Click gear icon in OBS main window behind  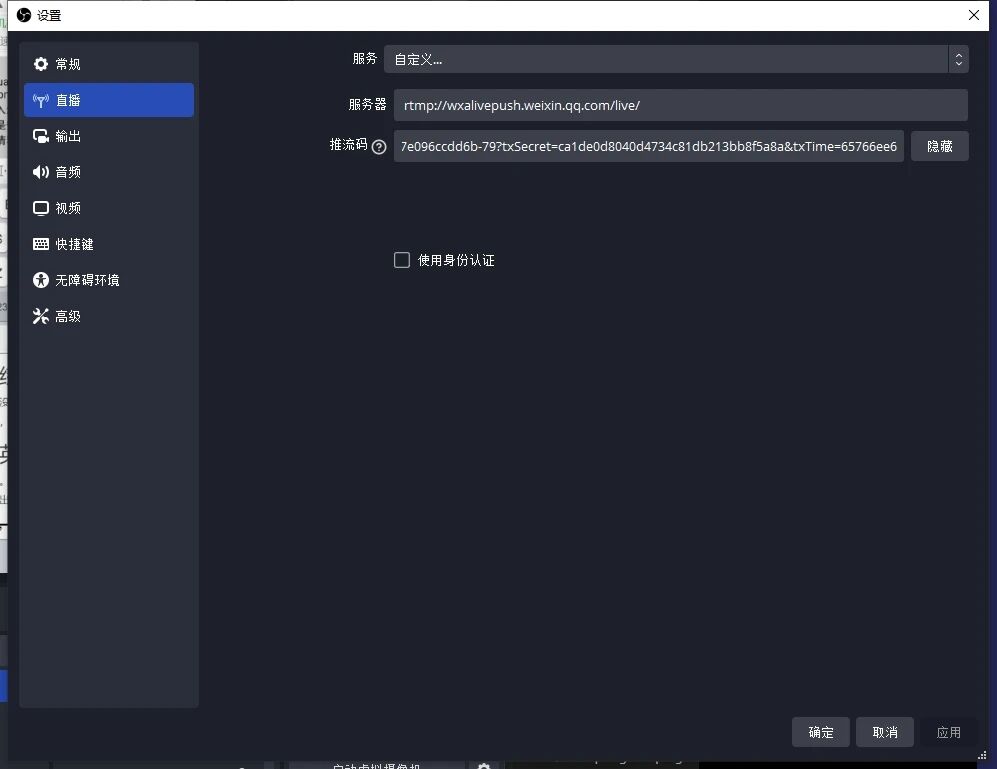[484, 765]
